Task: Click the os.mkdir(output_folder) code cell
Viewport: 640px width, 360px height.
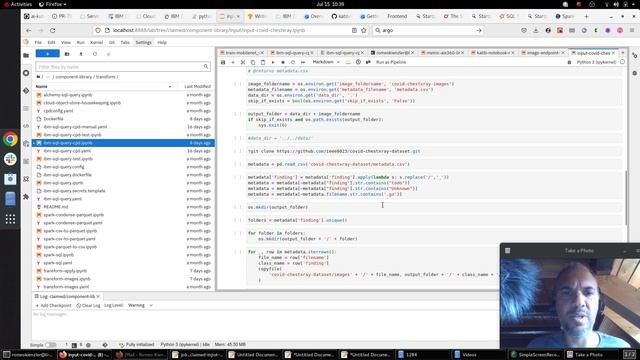Action: click(x=434, y=207)
